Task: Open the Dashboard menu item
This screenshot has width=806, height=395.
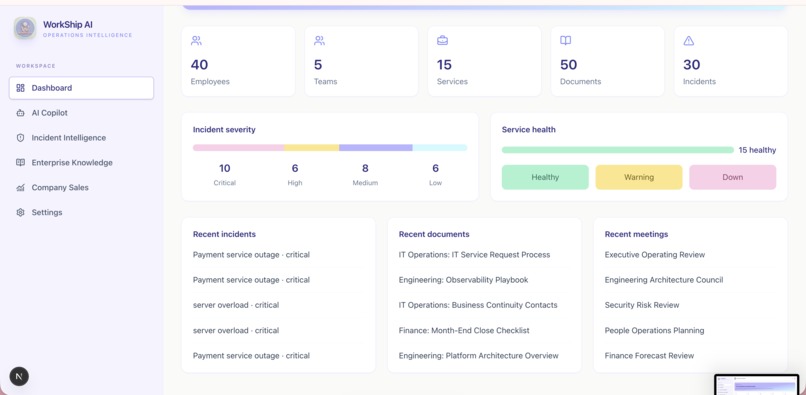Action: coord(81,88)
